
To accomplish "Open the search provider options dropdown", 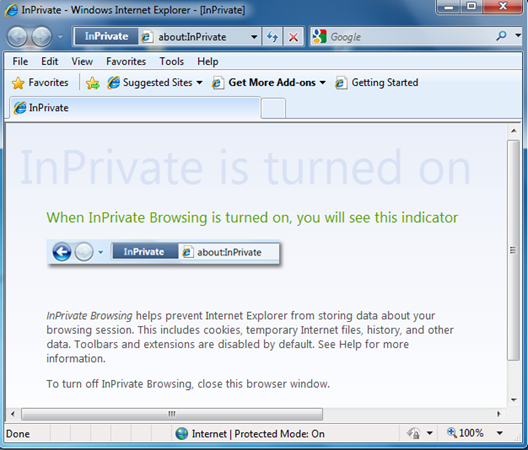I will [x=518, y=35].
